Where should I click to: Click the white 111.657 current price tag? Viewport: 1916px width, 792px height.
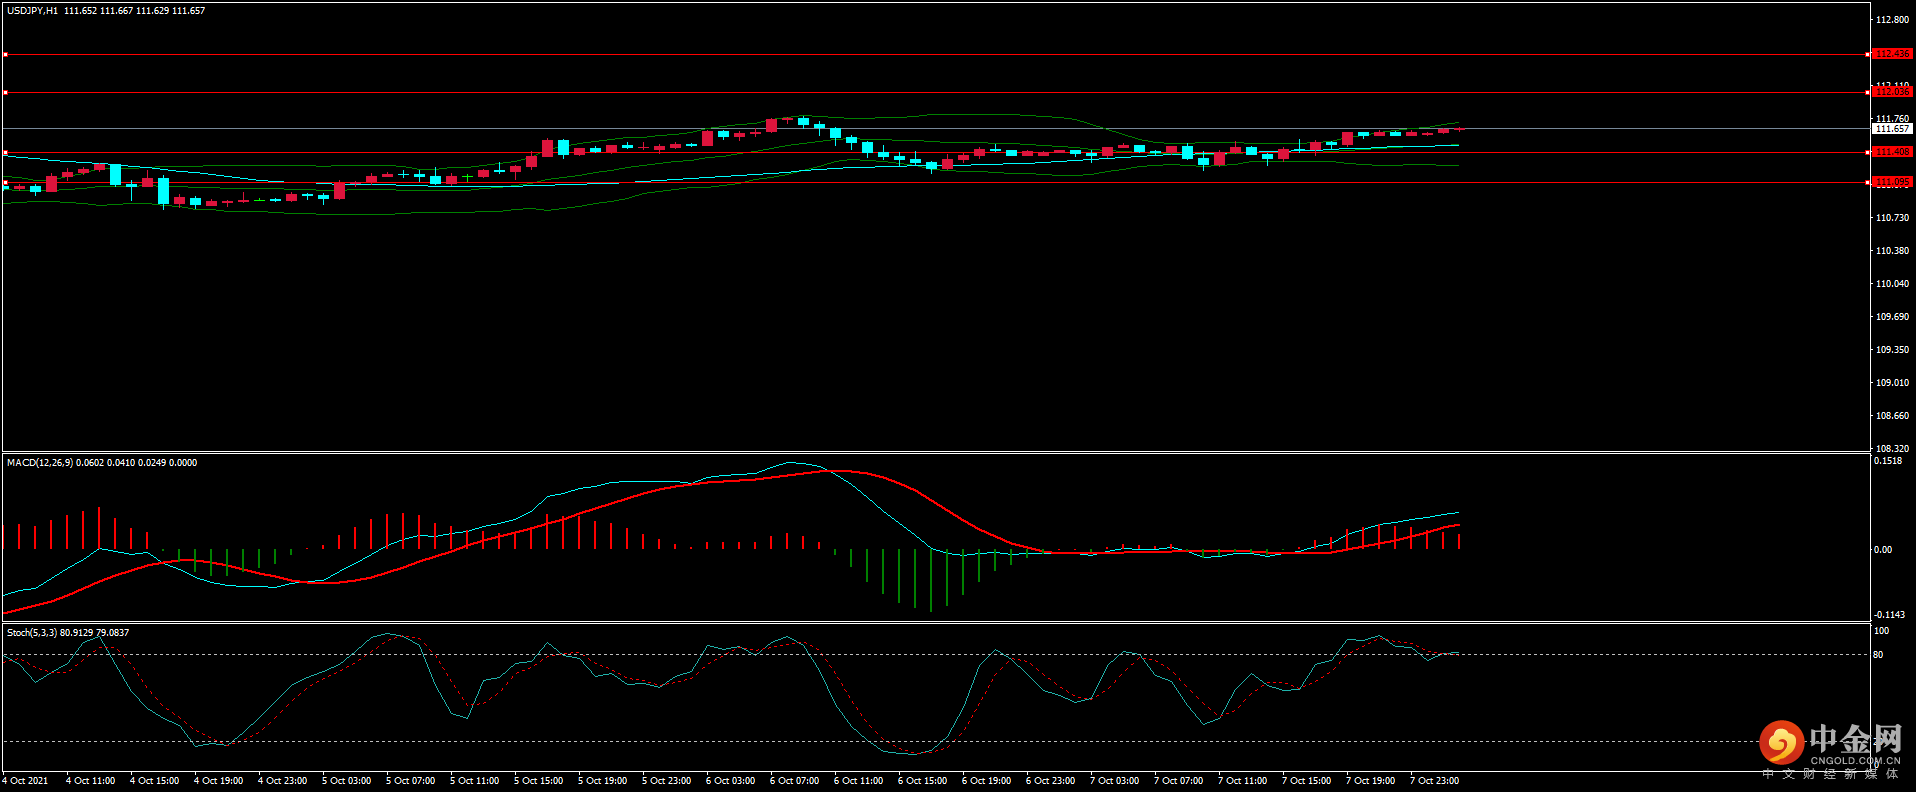coord(1892,129)
